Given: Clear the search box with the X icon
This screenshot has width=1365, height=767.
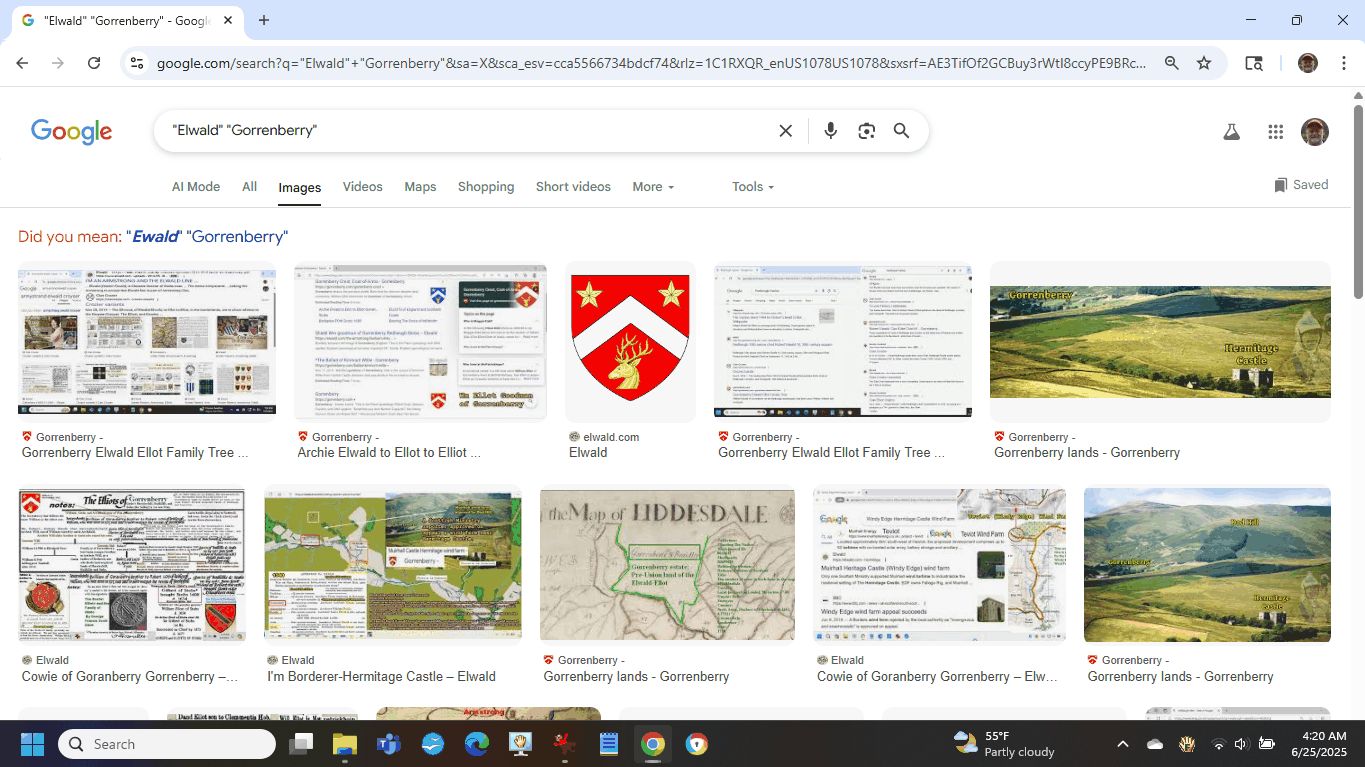Looking at the screenshot, I should (x=786, y=131).
